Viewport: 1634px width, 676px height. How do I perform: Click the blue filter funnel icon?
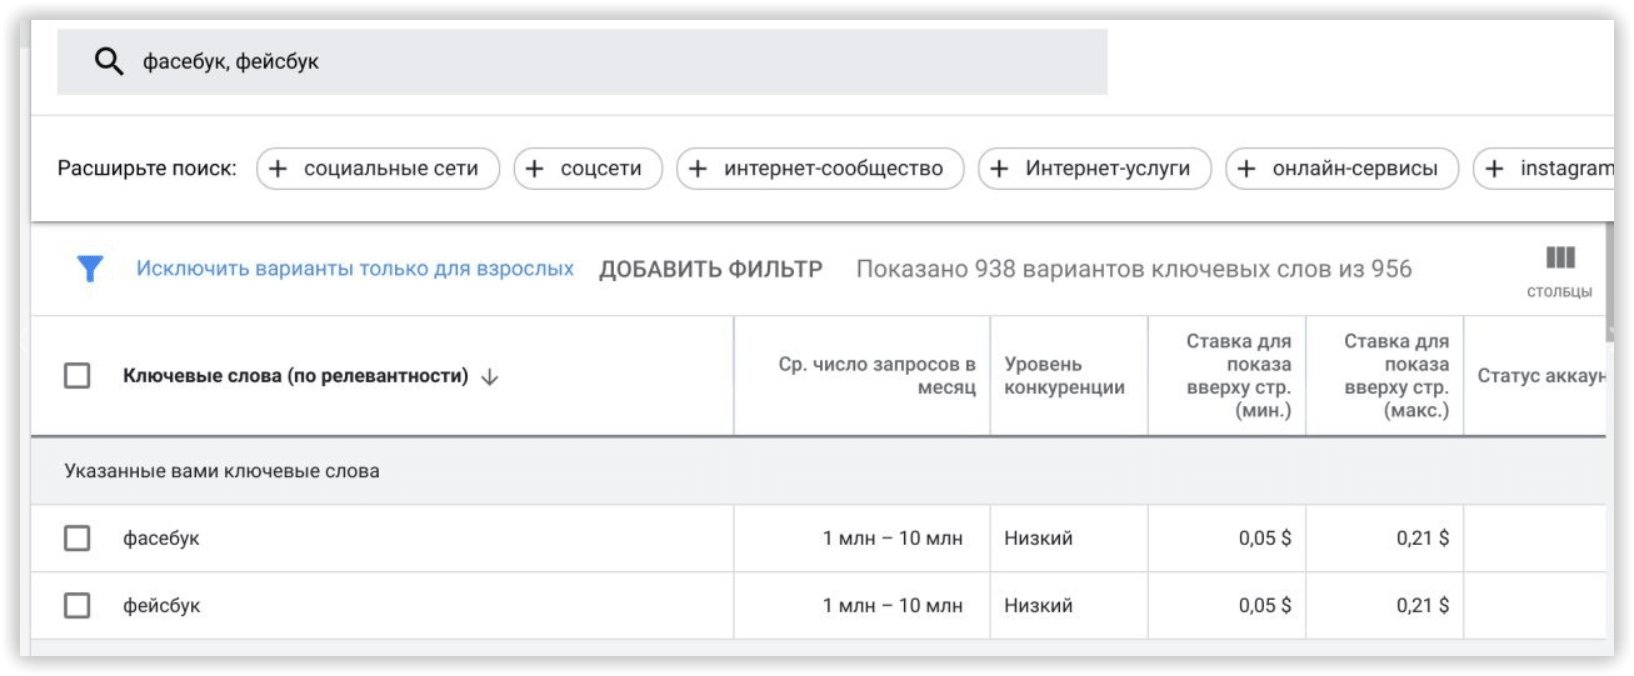point(90,269)
